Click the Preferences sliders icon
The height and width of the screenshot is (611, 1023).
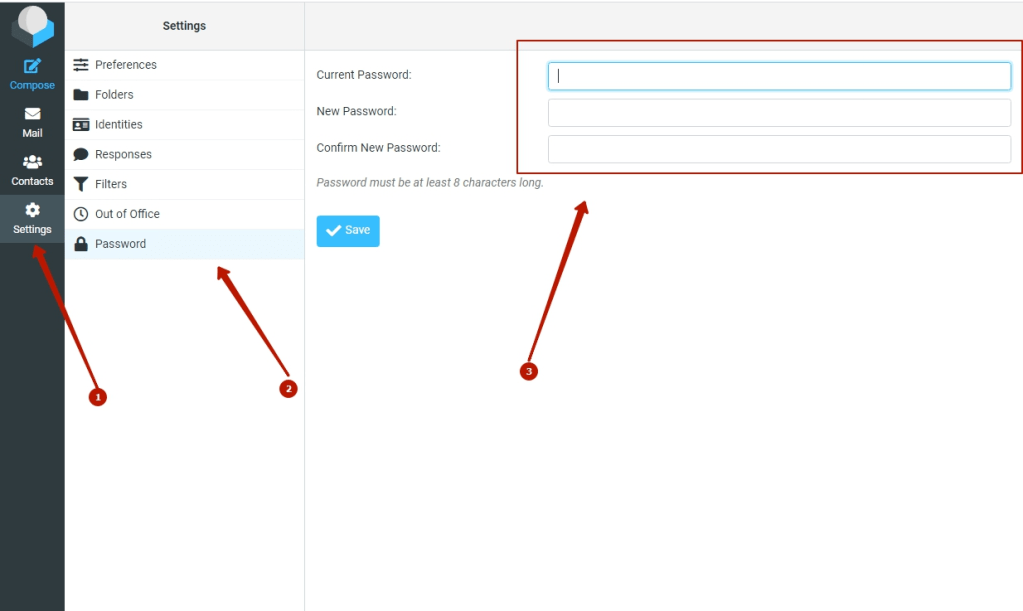81,65
